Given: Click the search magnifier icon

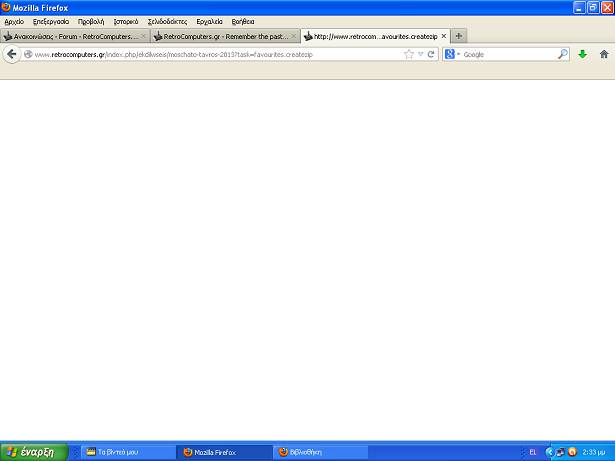Looking at the screenshot, I should point(562,54).
